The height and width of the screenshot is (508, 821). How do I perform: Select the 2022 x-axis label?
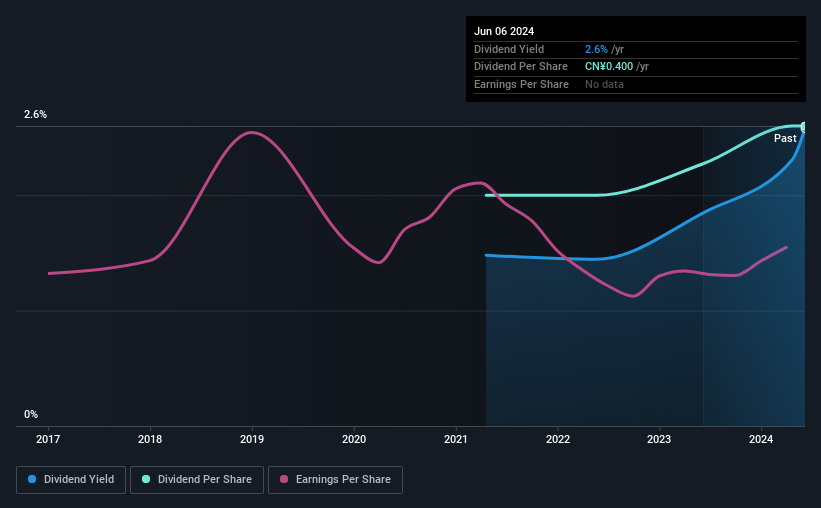(x=558, y=439)
